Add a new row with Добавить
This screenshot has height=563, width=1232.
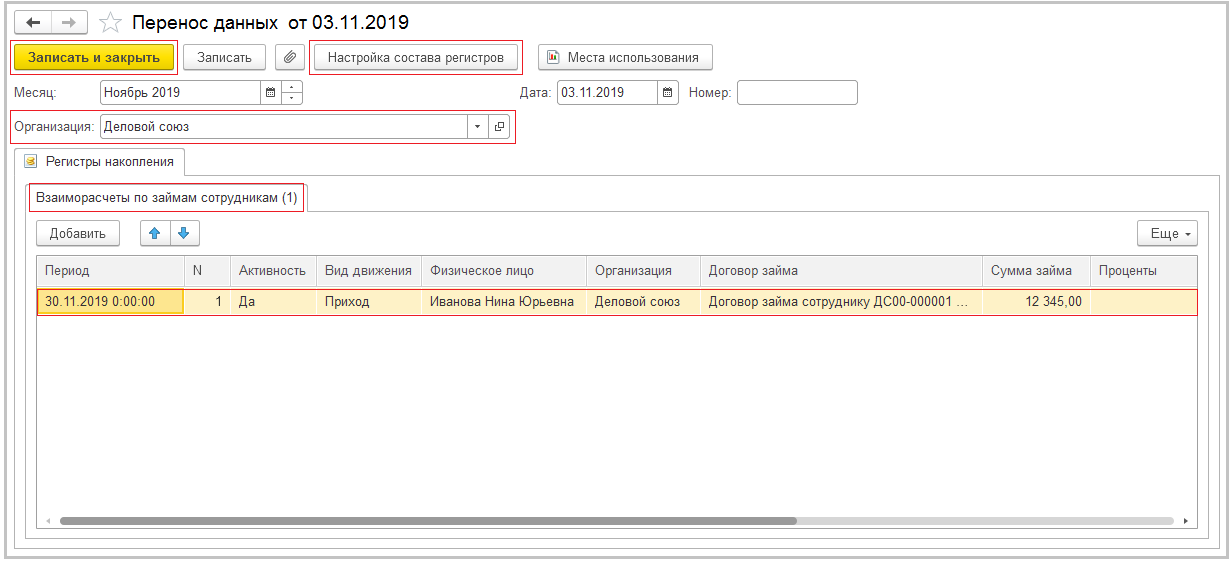click(78, 233)
